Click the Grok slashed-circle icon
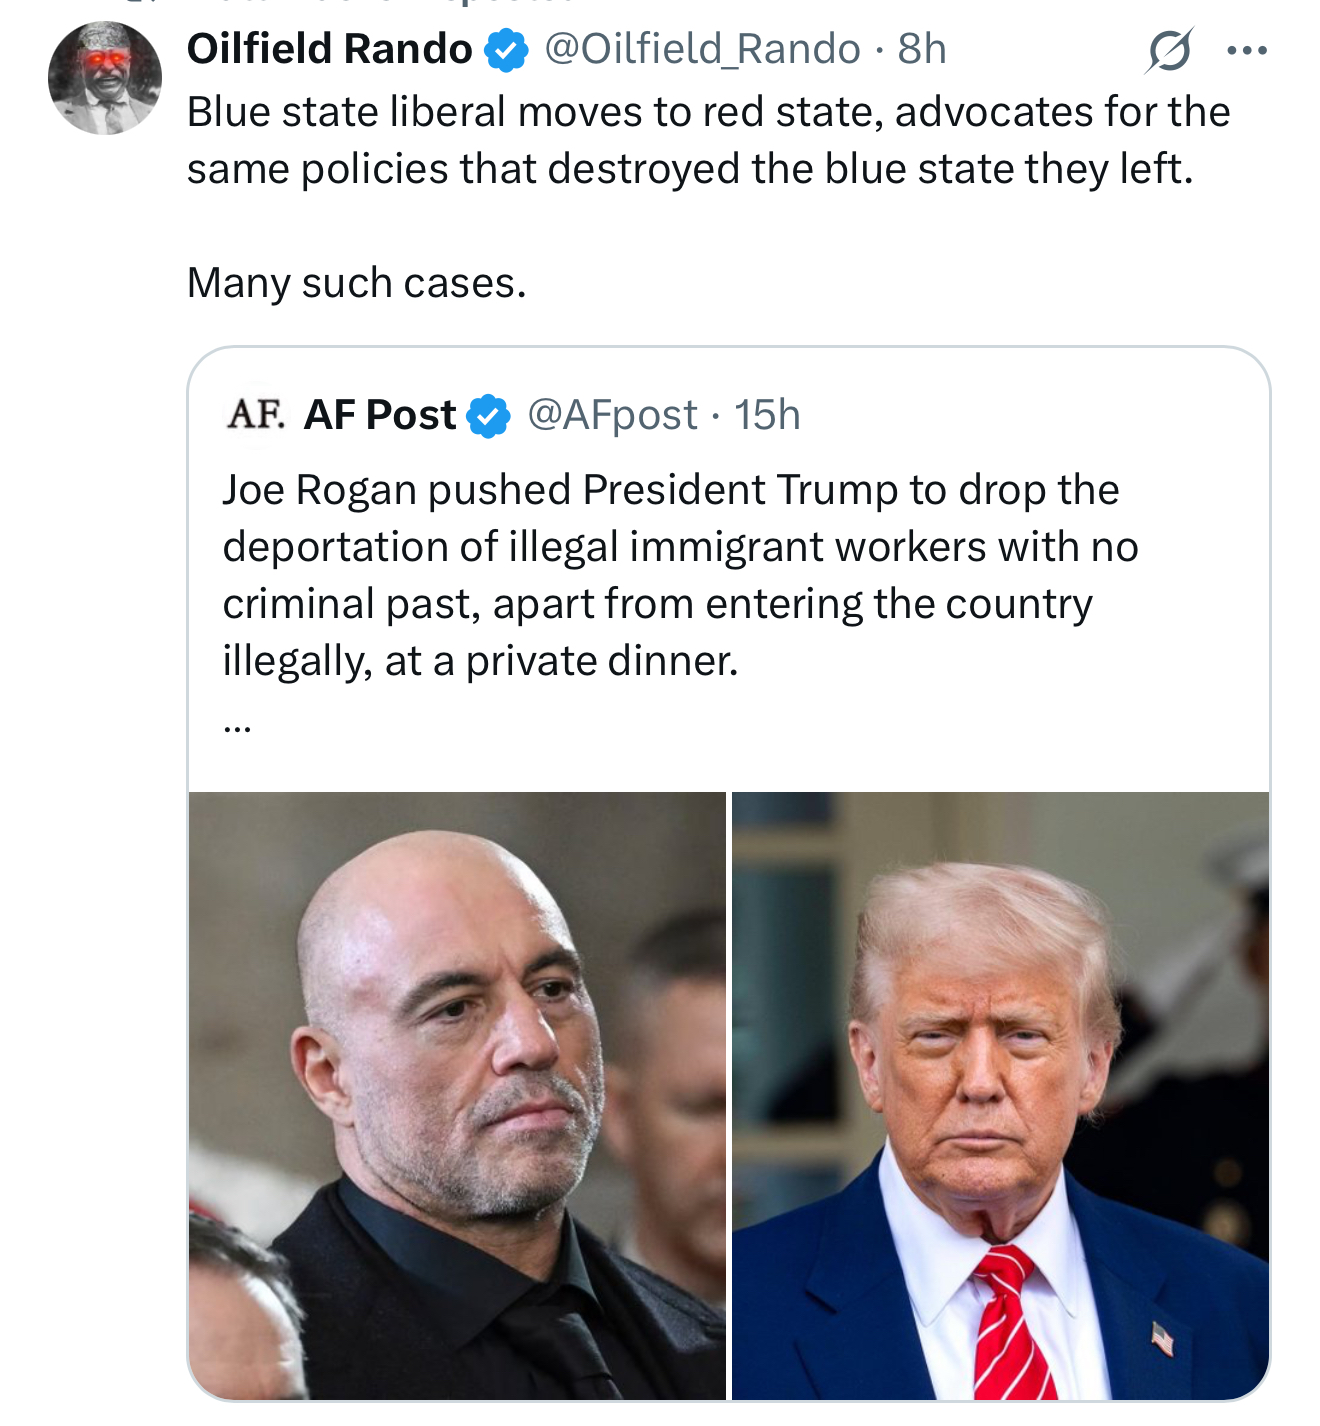1320x1426 pixels. pos(1169,50)
